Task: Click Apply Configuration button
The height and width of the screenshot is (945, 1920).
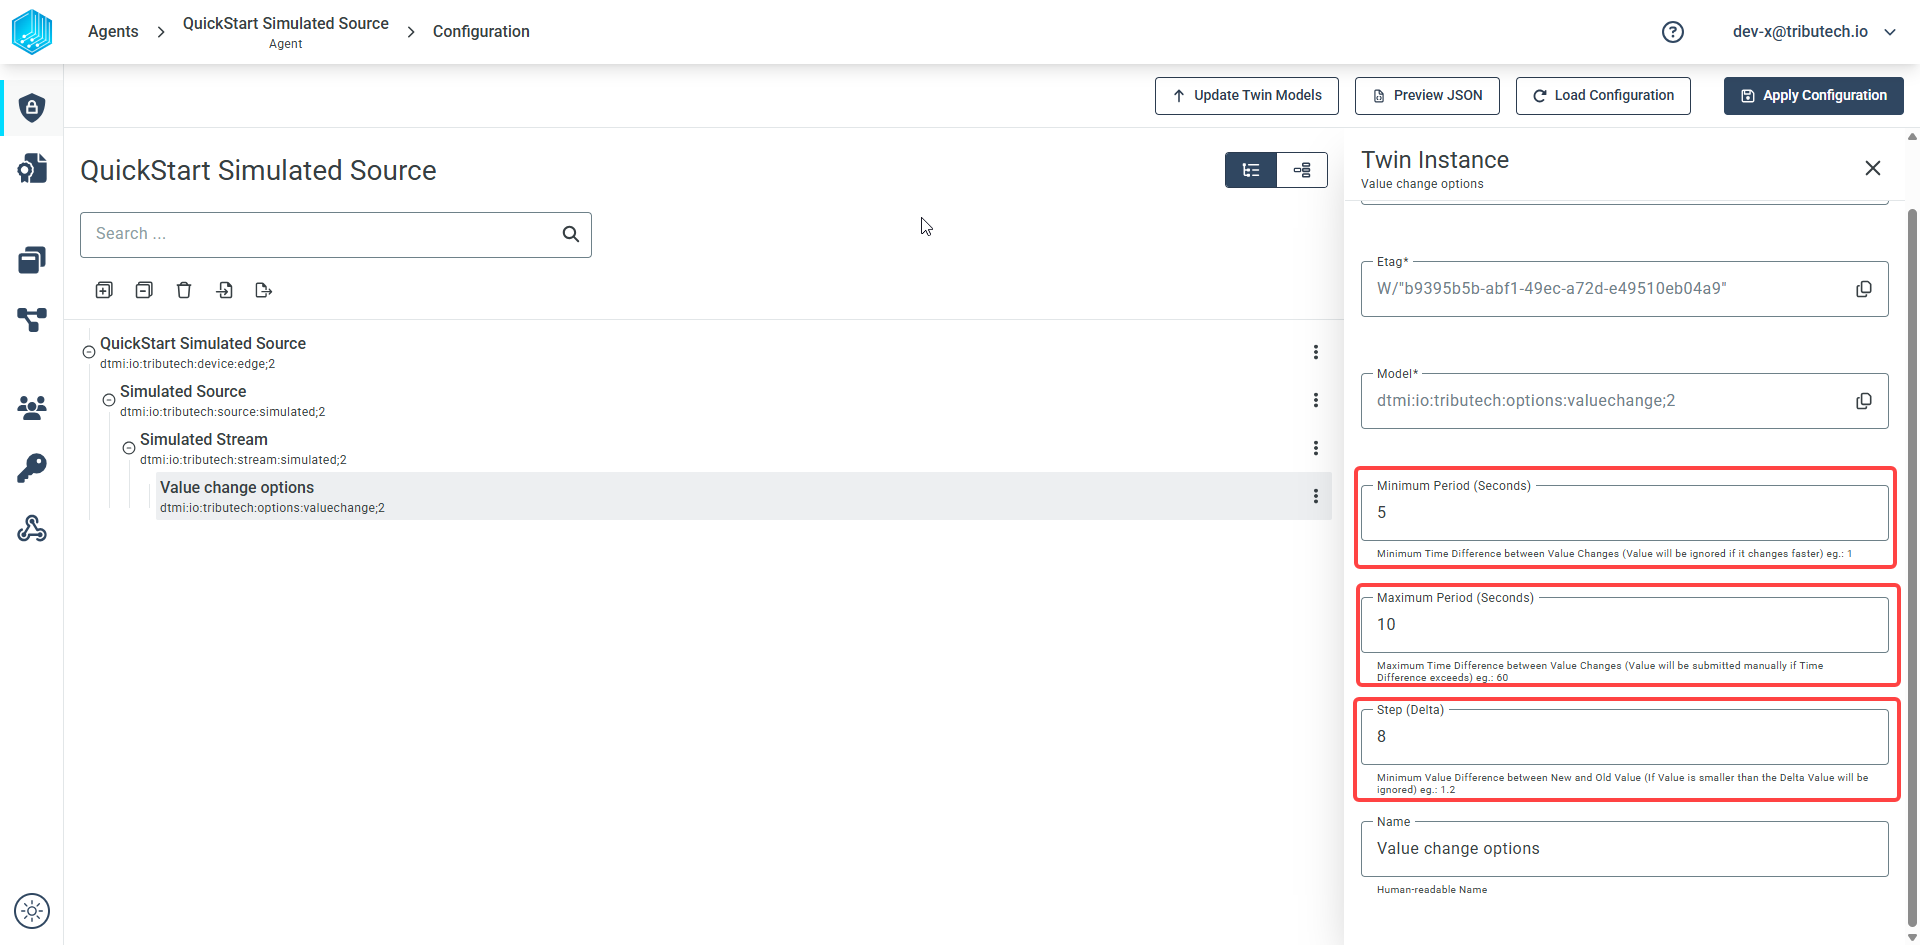Action: point(1813,96)
